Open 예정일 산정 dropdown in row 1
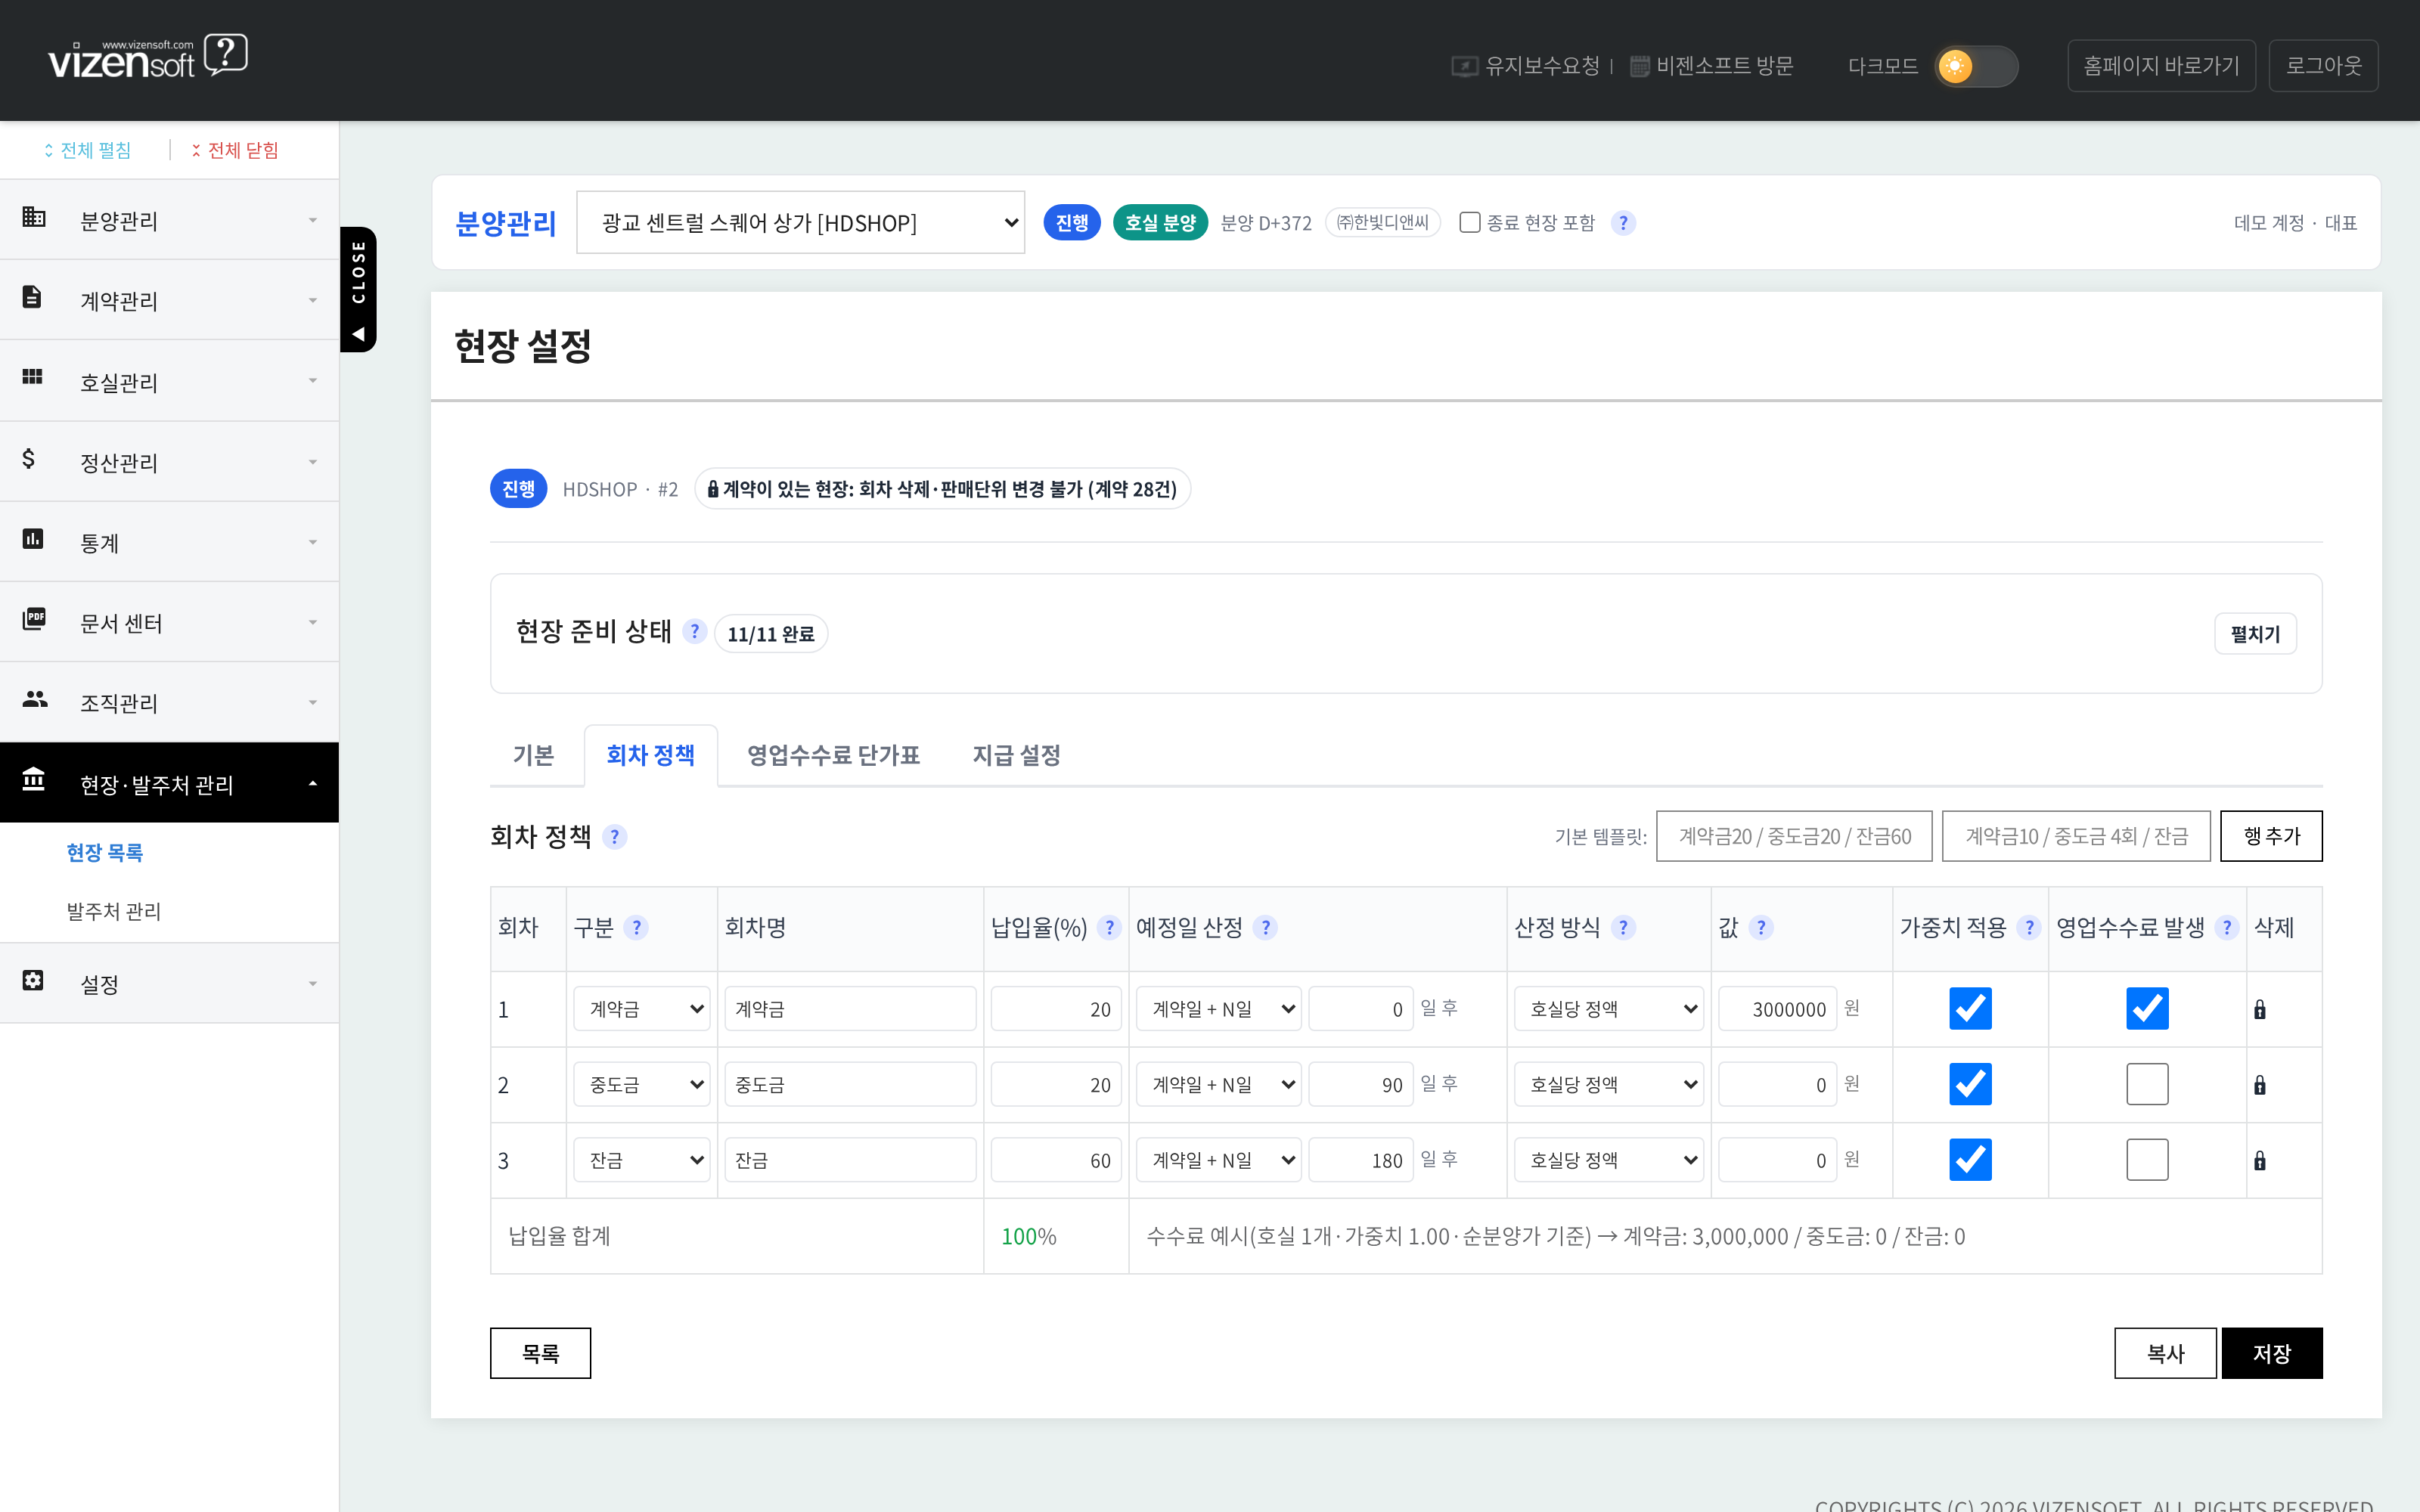 pos(1219,1009)
